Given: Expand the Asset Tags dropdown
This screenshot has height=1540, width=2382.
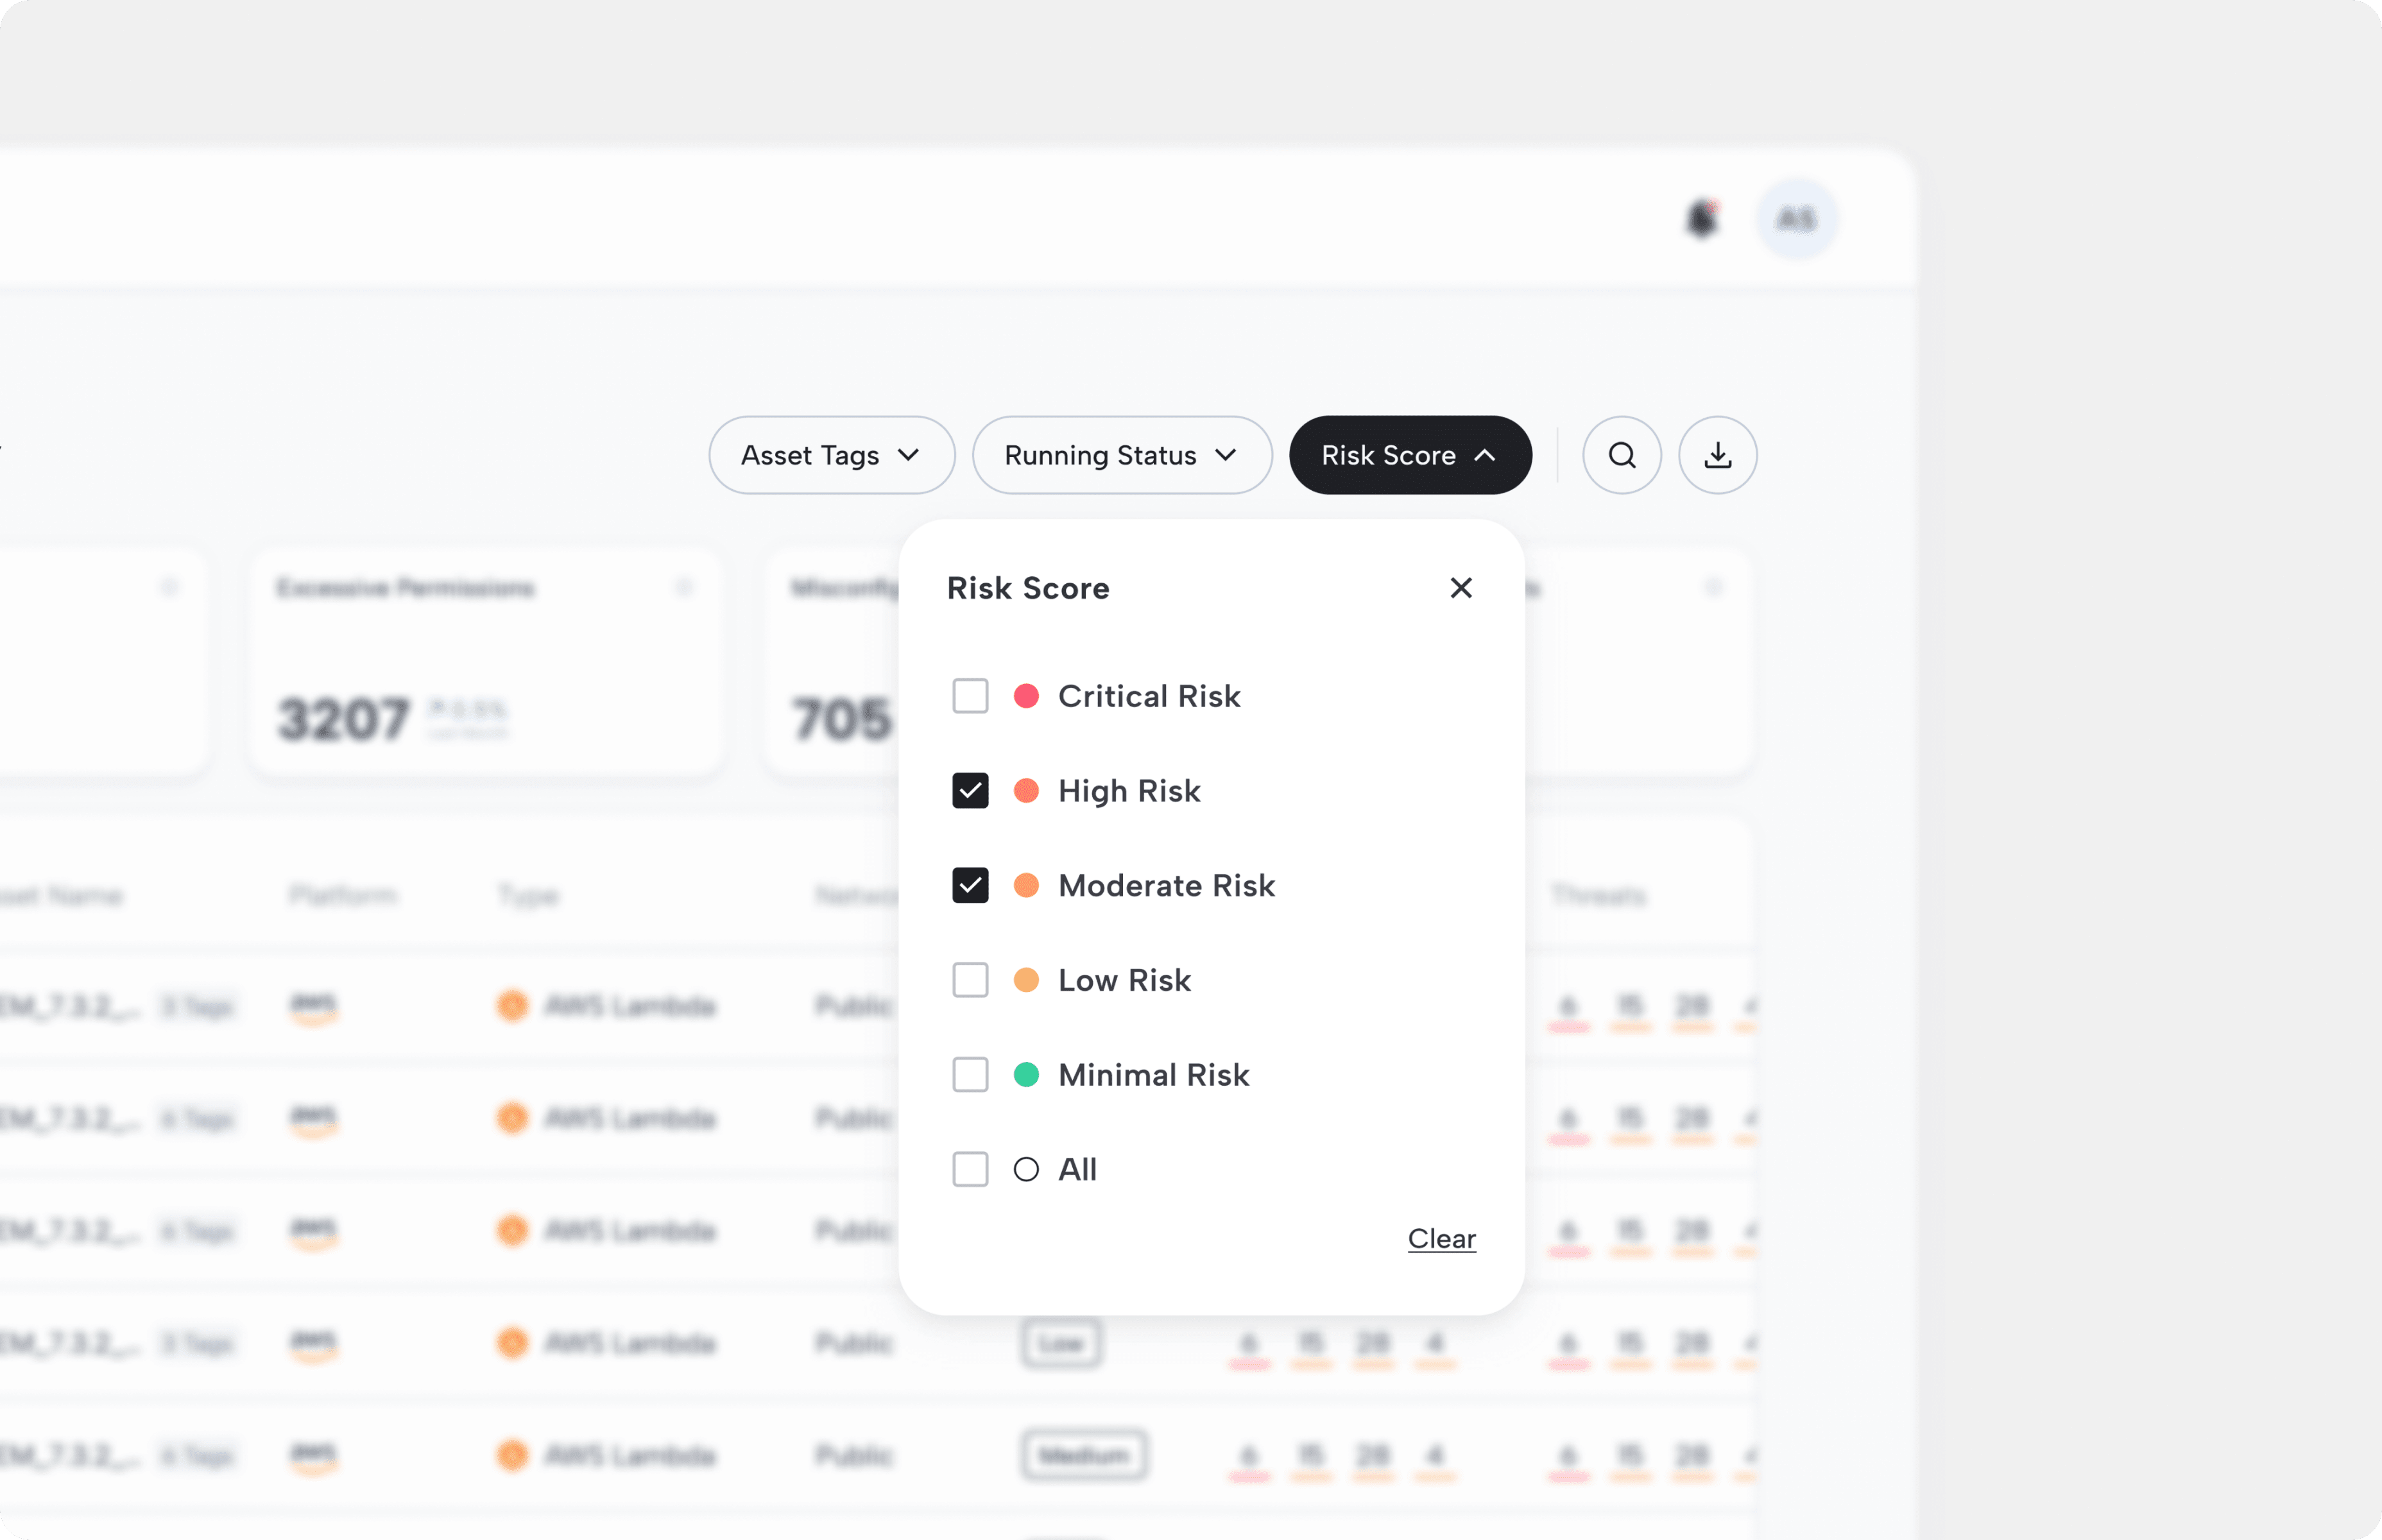Looking at the screenshot, I should pos(831,455).
